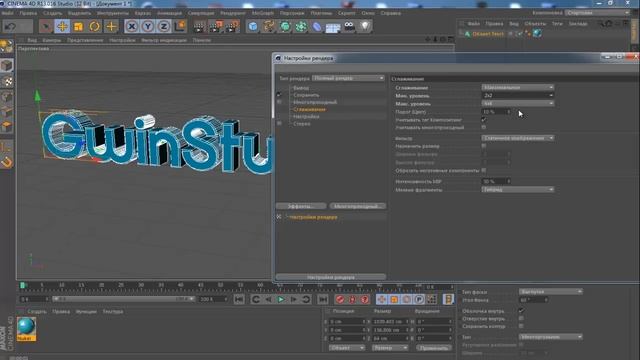The height and width of the screenshot is (360, 640).
Task: Click the Apply button in coordinates
Action: pos(434,348)
